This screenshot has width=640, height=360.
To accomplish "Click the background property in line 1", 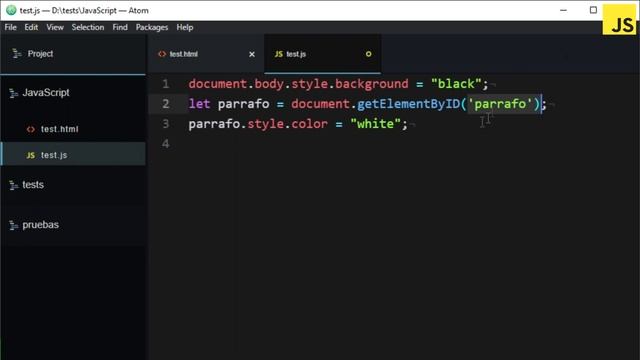I will (x=371, y=84).
